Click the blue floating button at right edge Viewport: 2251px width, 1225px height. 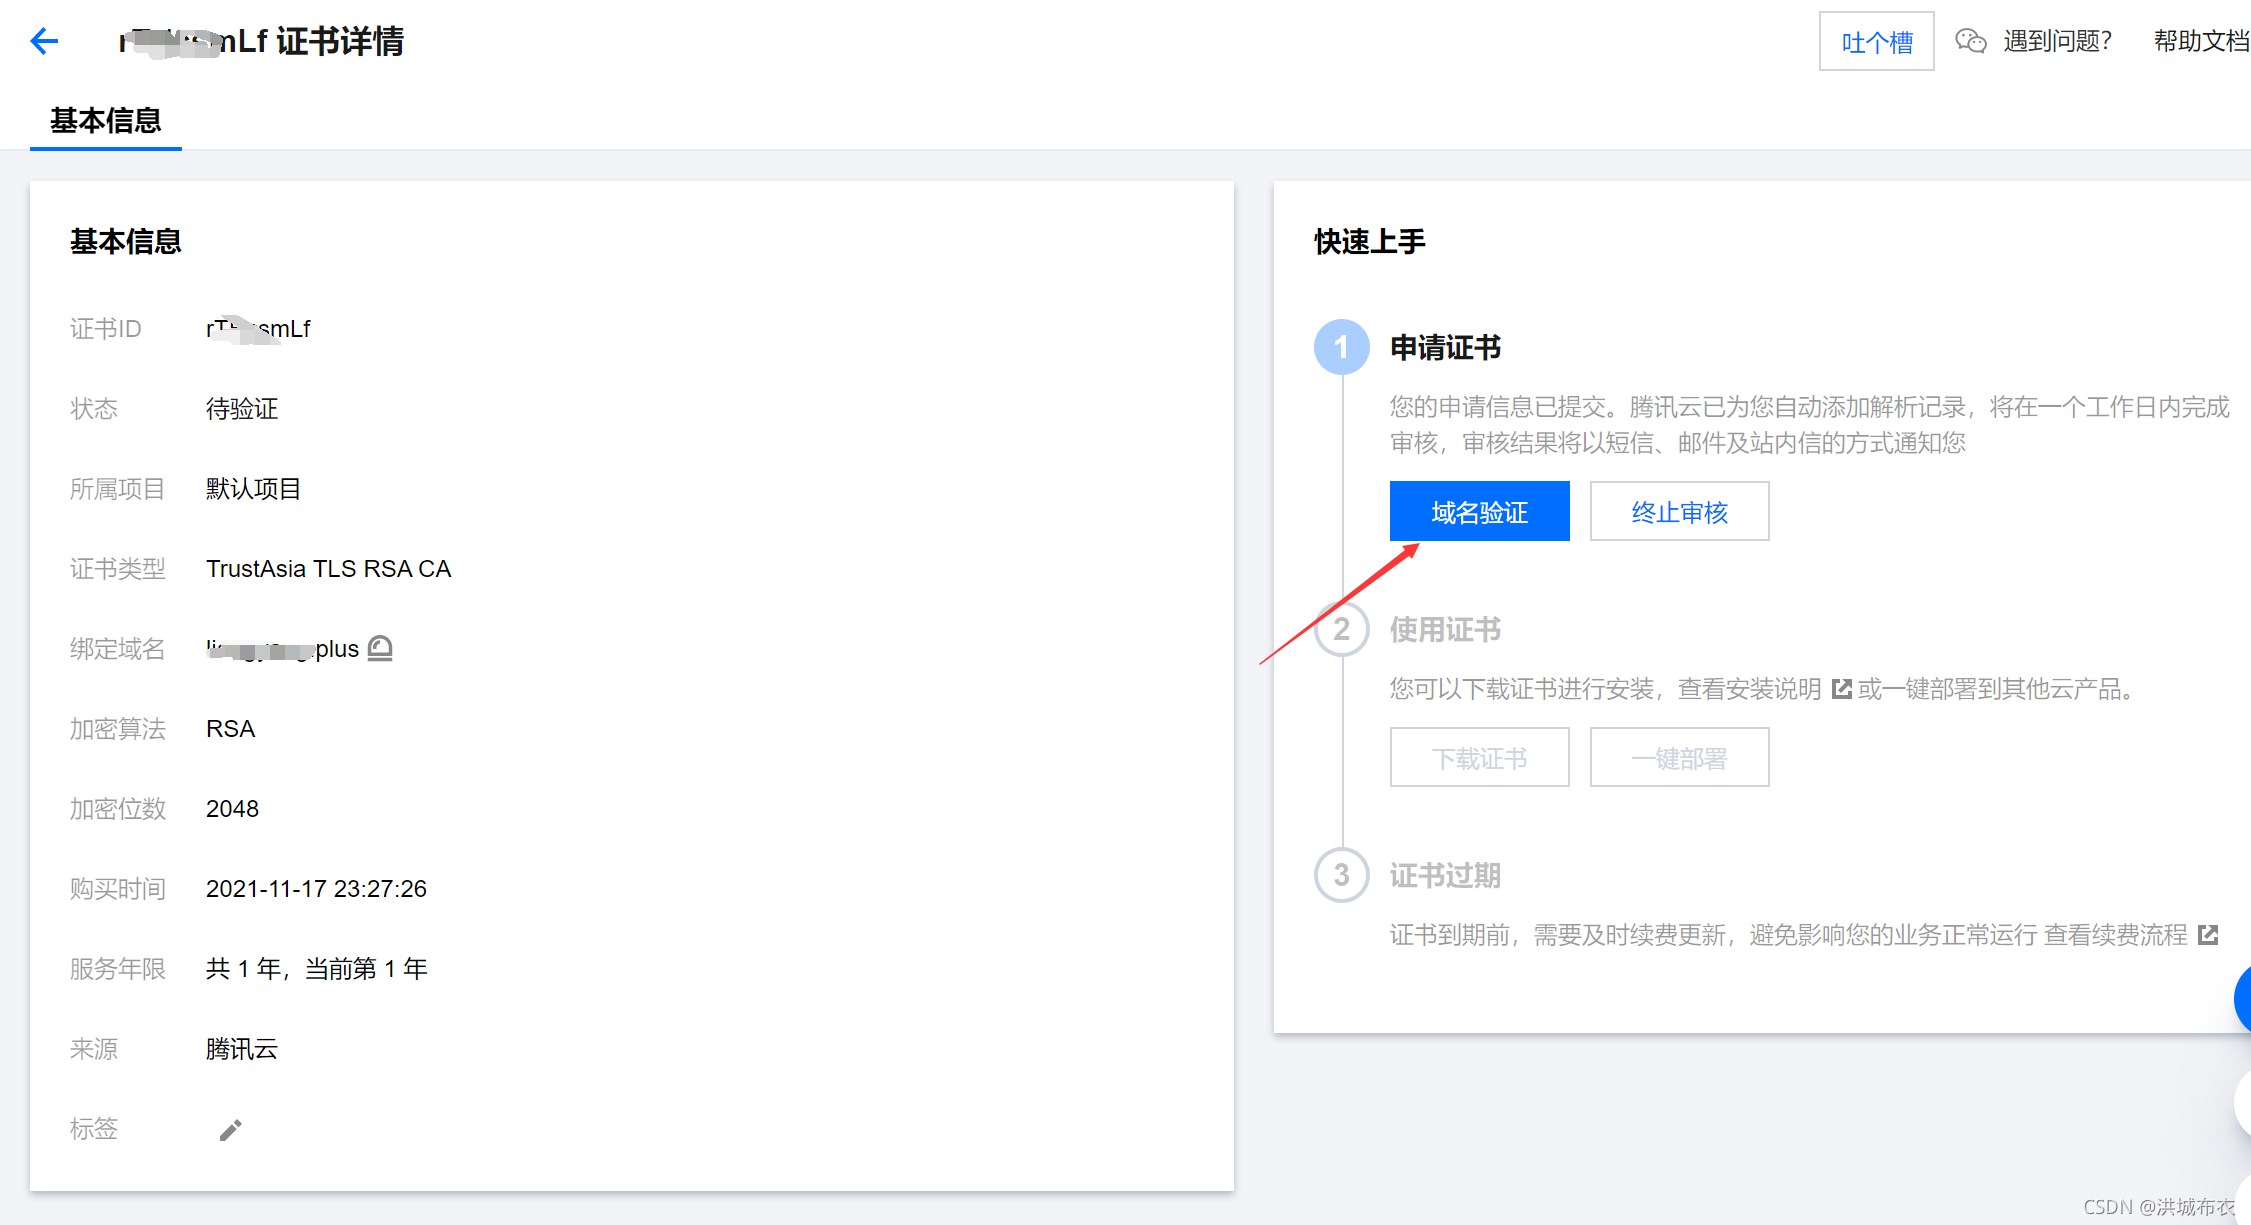(x=2243, y=998)
